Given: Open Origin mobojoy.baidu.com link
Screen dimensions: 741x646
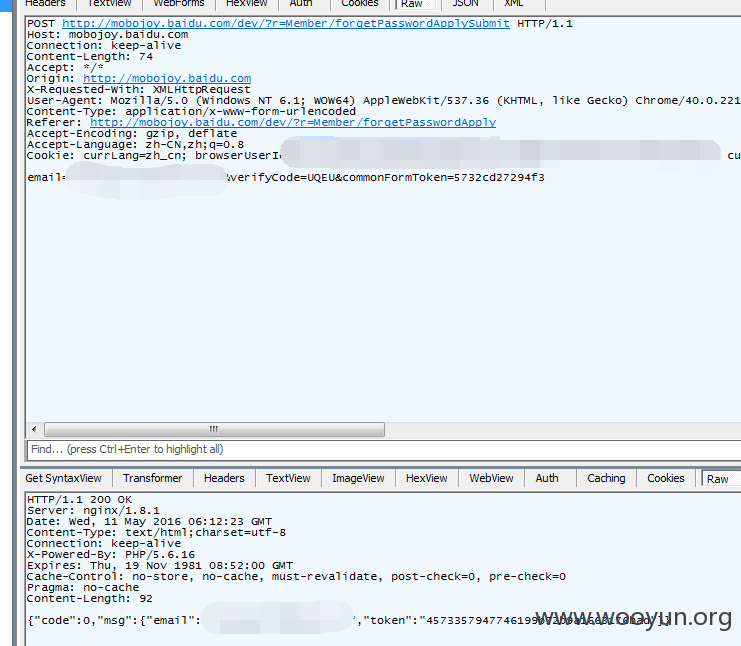Looking at the screenshot, I should pyautogui.click(x=167, y=78).
